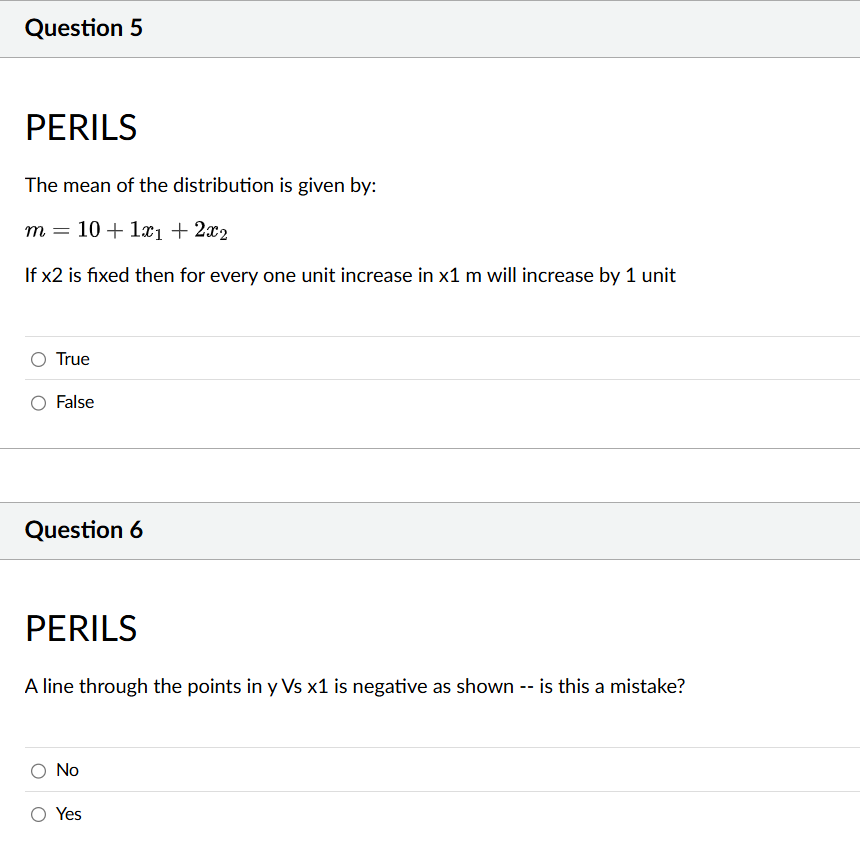Click the Question 5 header bar
Viewport: 860px width, 855px height.
point(430,28)
